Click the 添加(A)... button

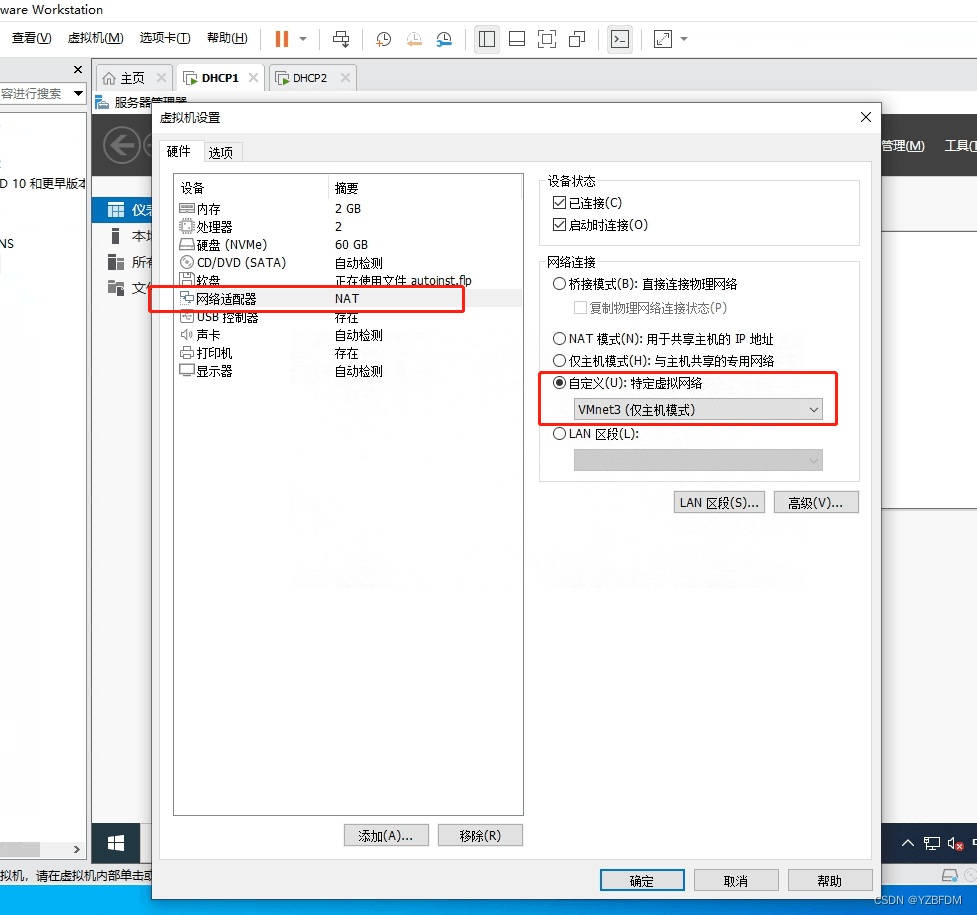pyautogui.click(x=386, y=835)
